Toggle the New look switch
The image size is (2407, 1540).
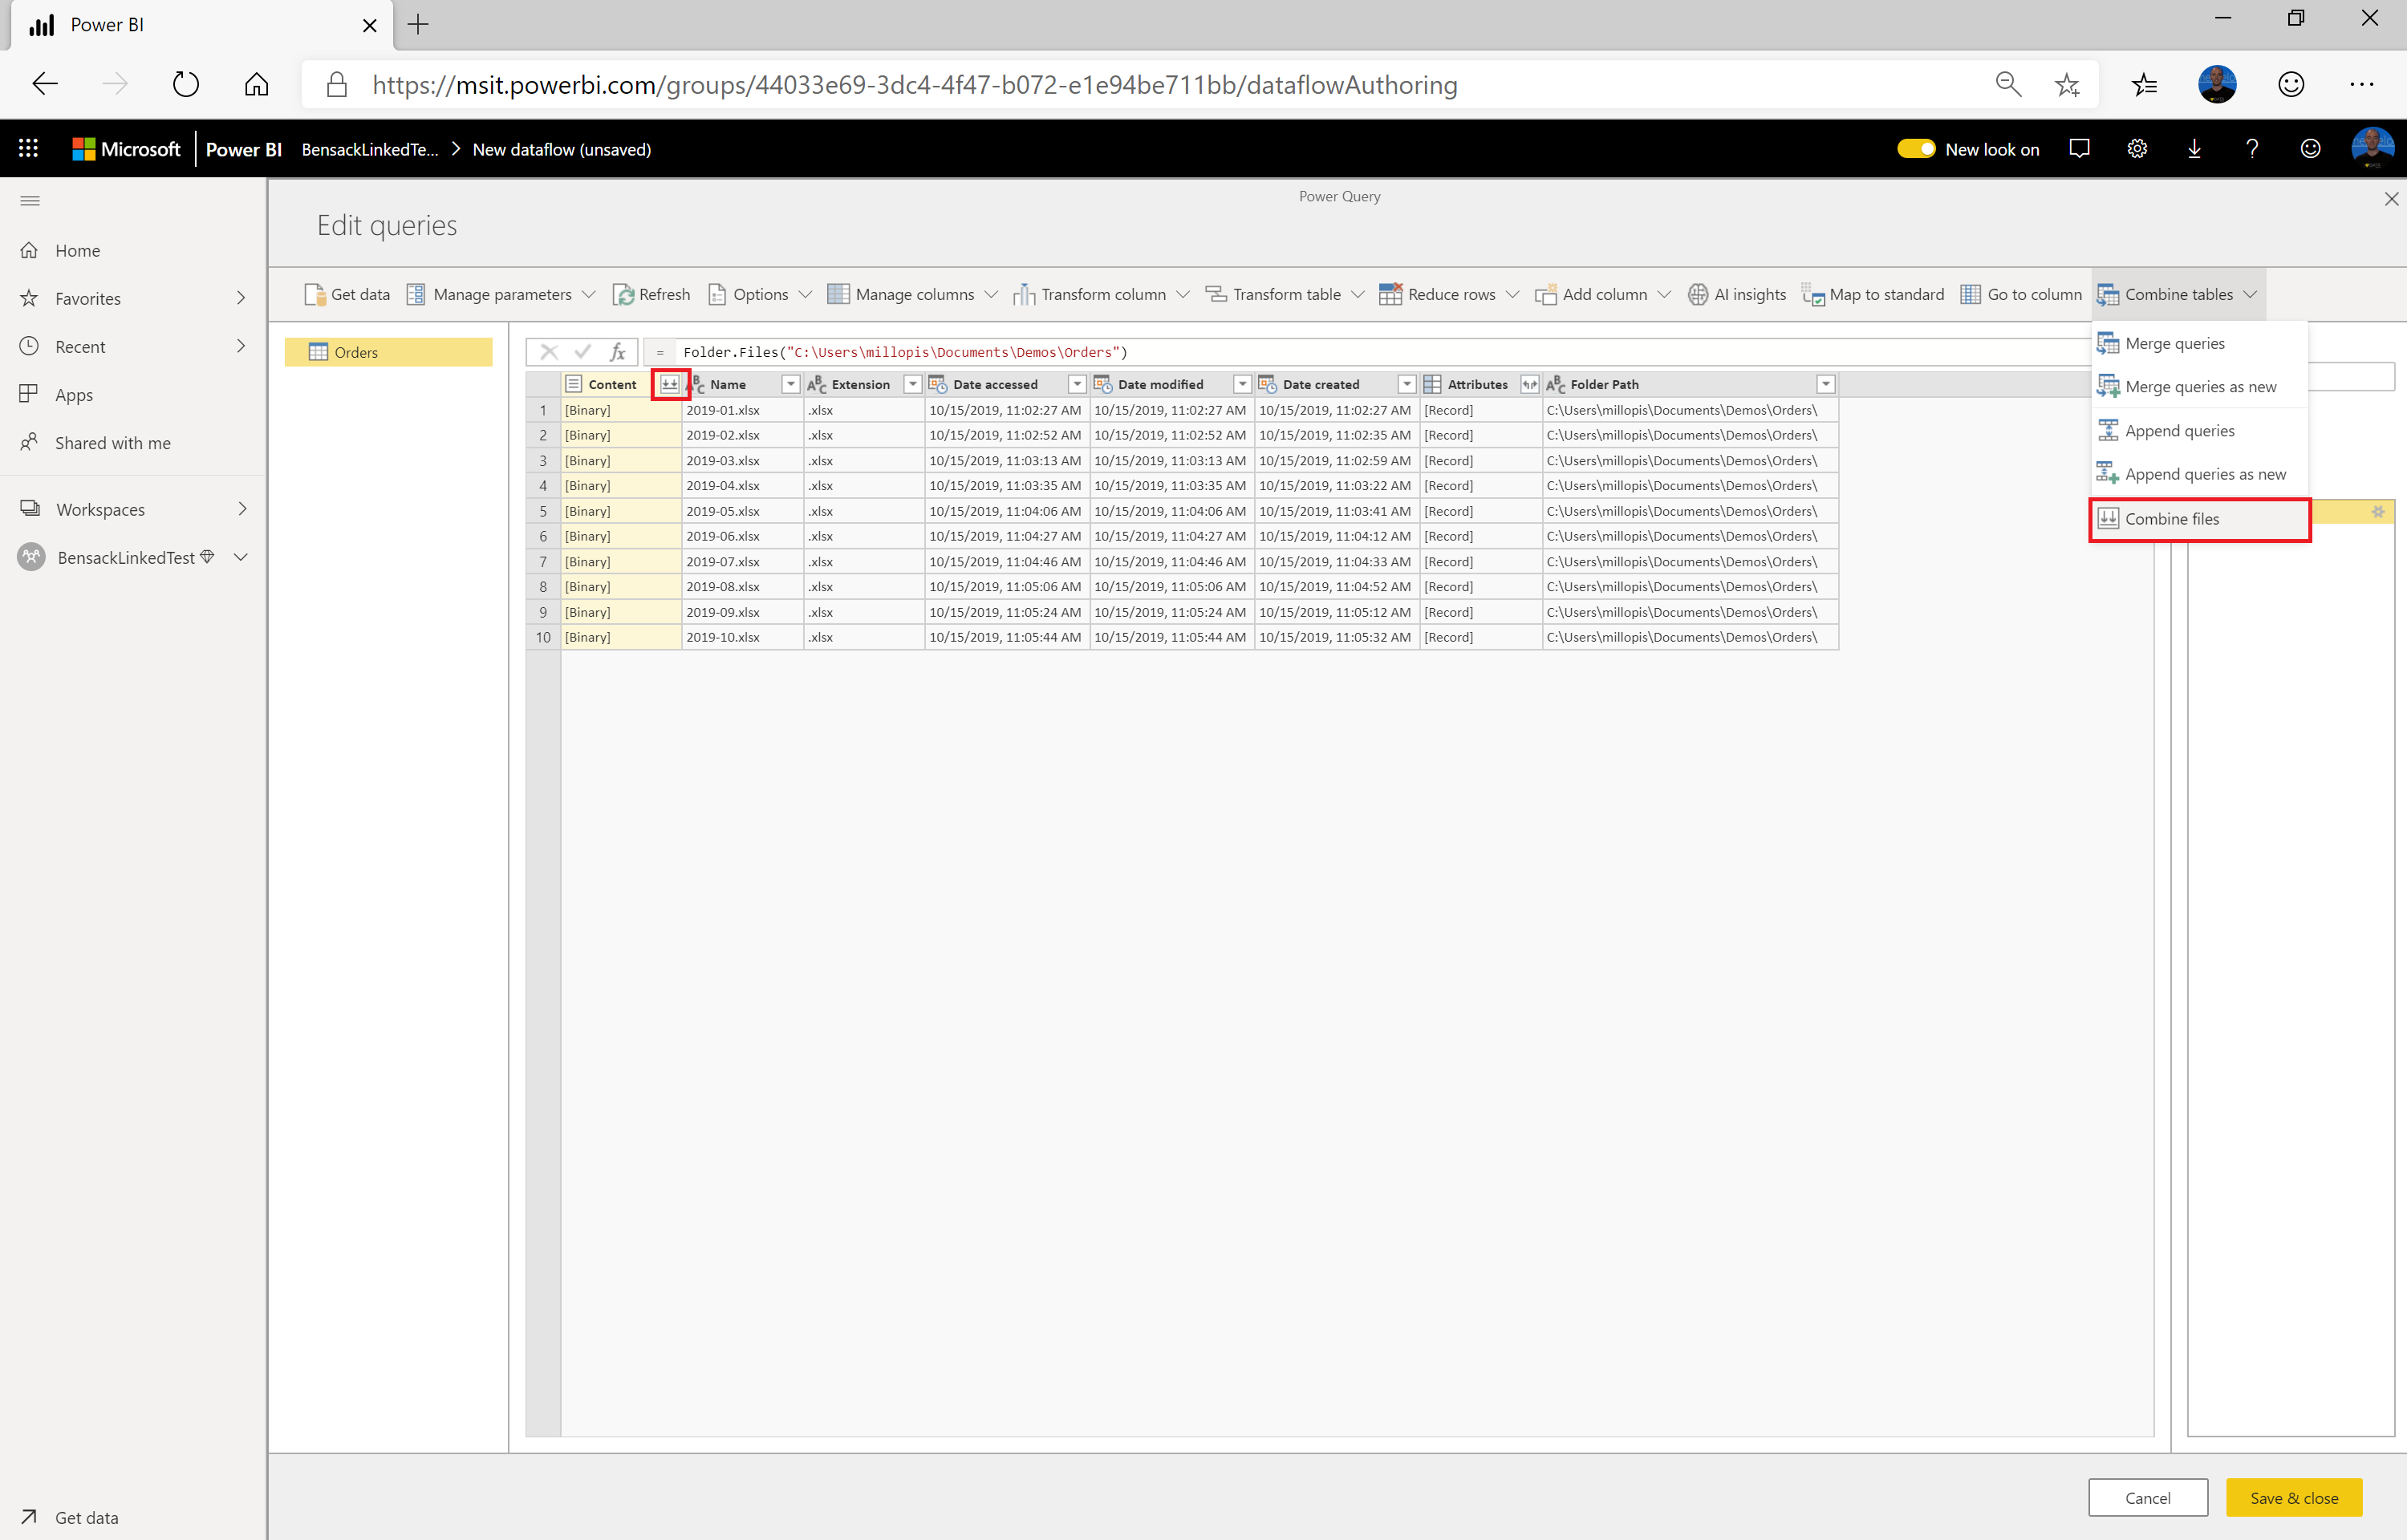pyautogui.click(x=1916, y=149)
